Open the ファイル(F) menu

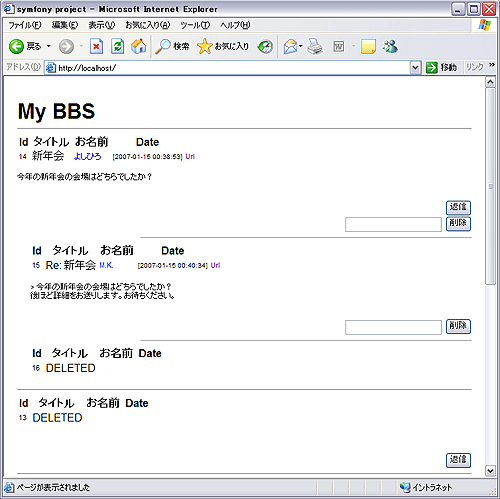[x=25, y=25]
